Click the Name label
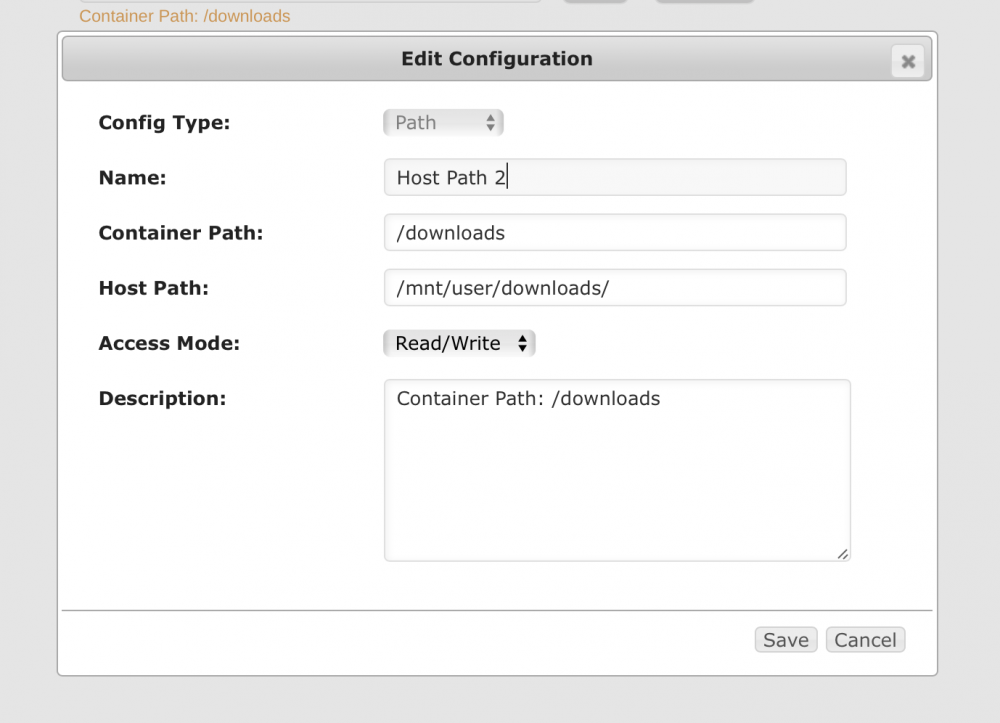Screen dimensions: 1000x723 [x=132, y=177]
